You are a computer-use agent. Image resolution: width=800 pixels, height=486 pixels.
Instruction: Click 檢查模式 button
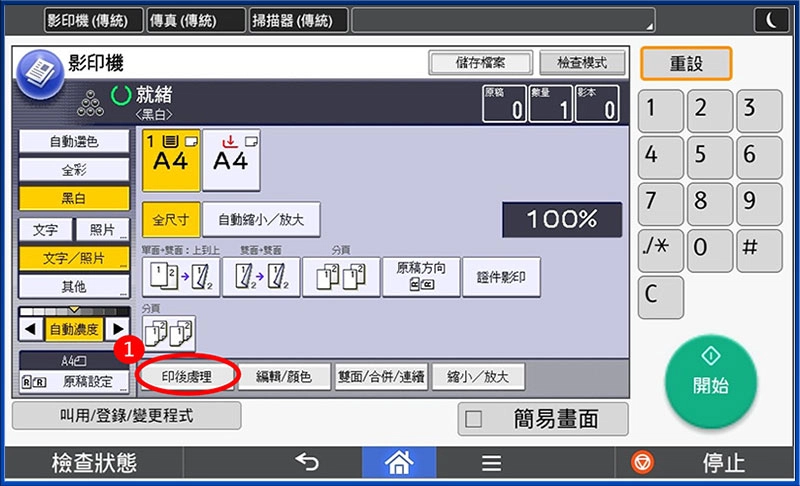tap(582, 63)
